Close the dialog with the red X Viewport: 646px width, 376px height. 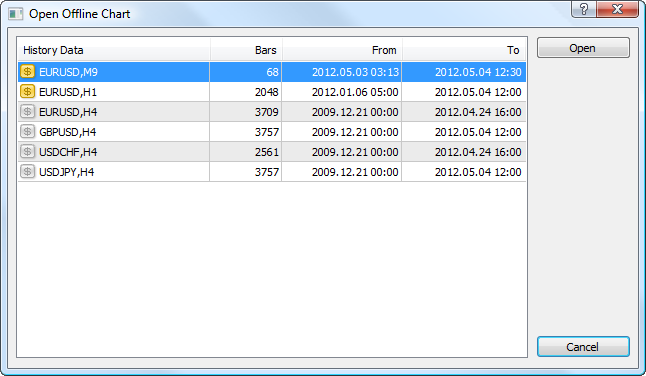[617, 9]
